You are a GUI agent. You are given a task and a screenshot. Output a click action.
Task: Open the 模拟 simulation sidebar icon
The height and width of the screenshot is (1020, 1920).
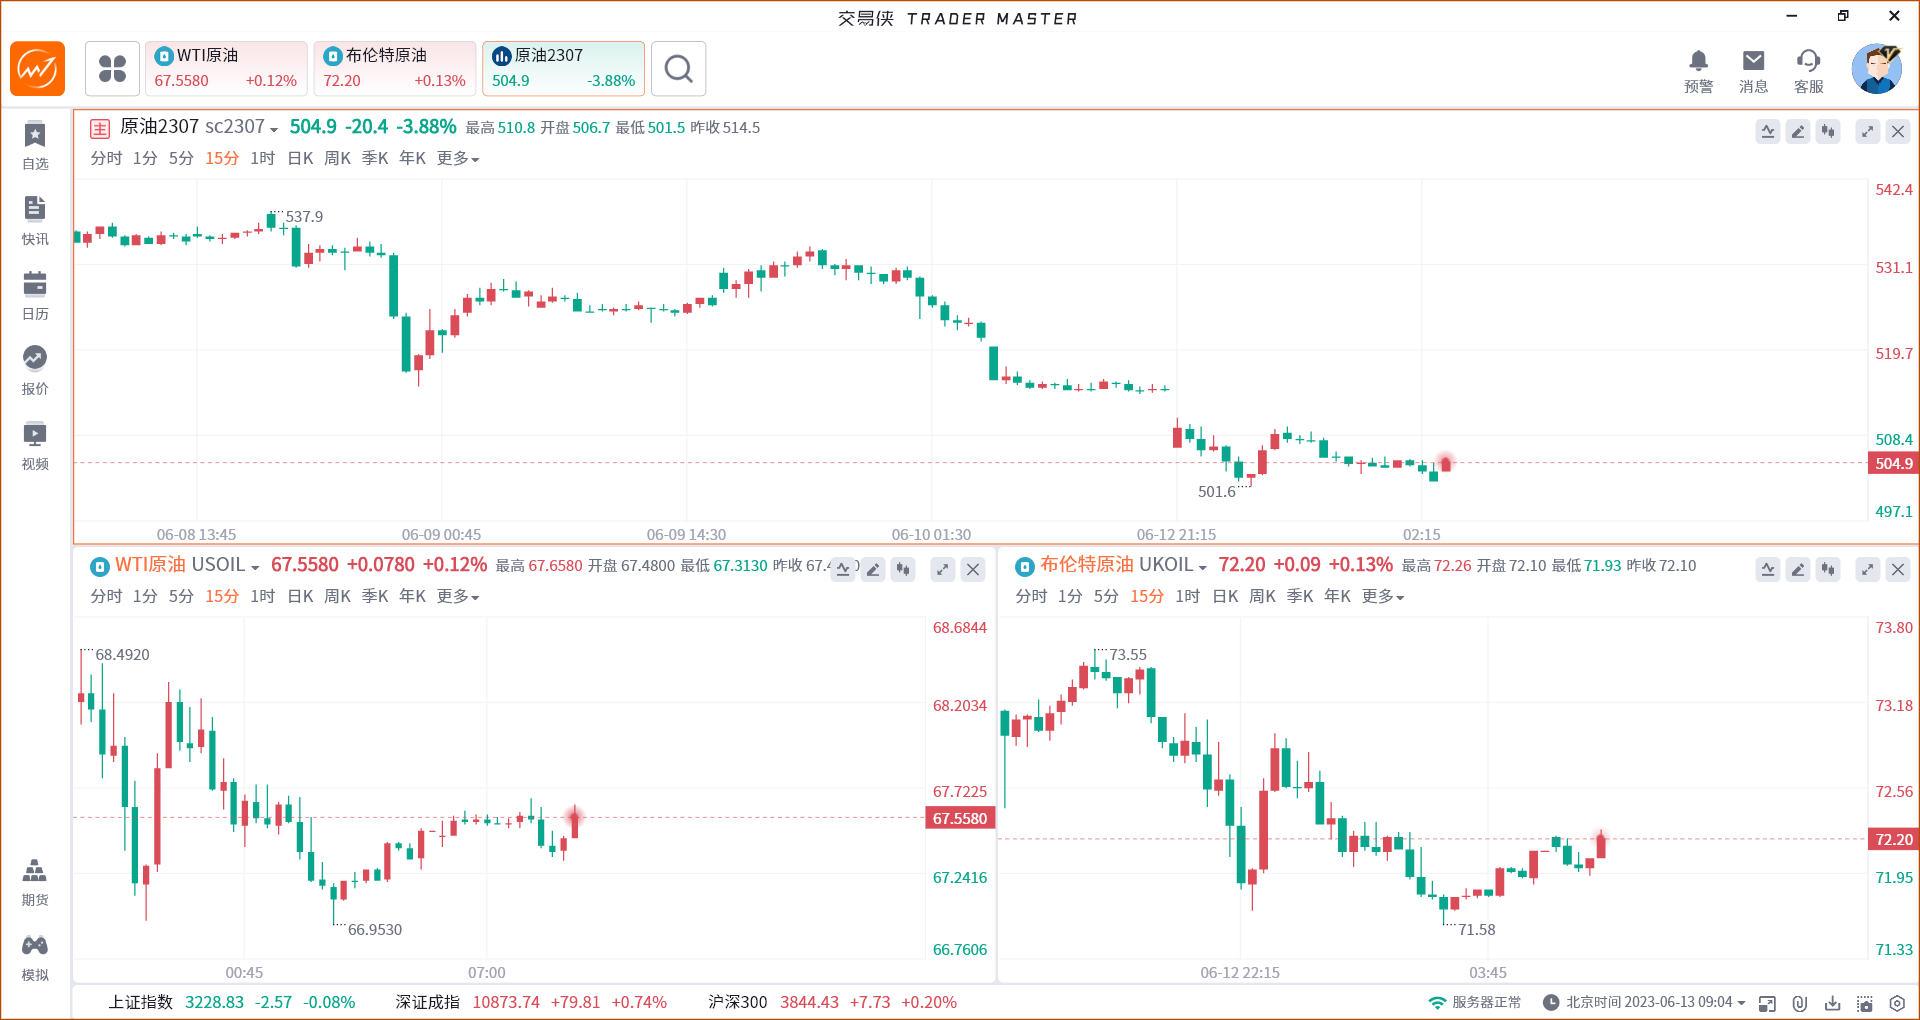[35, 957]
